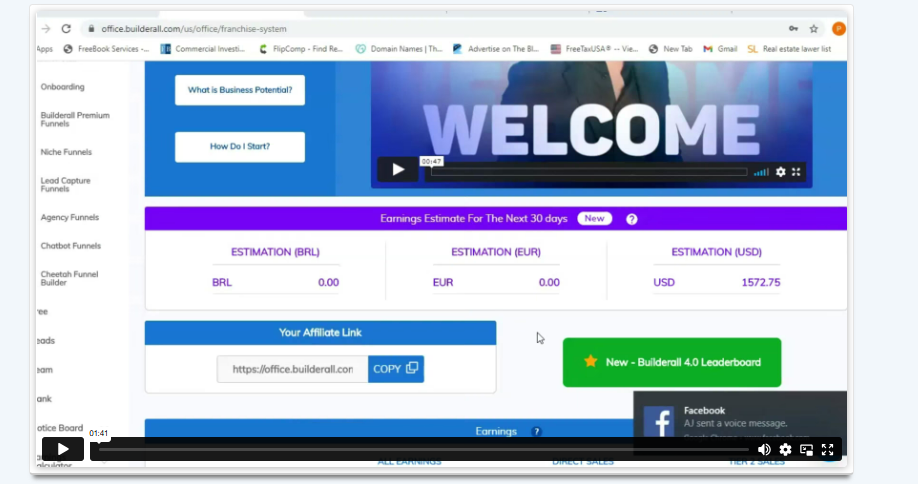This screenshot has height=484, width=918.
Task: Bookmark this page with the star icon
Action: (x=814, y=29)
